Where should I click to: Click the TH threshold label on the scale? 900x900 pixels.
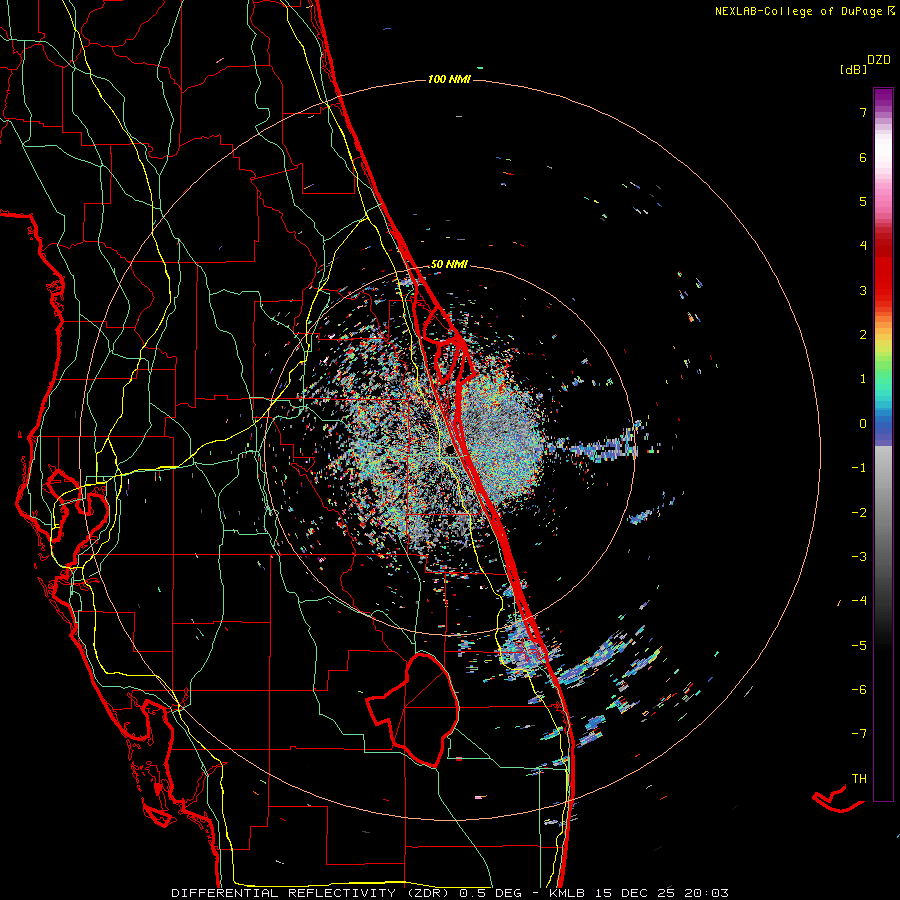tap(859, 778)
